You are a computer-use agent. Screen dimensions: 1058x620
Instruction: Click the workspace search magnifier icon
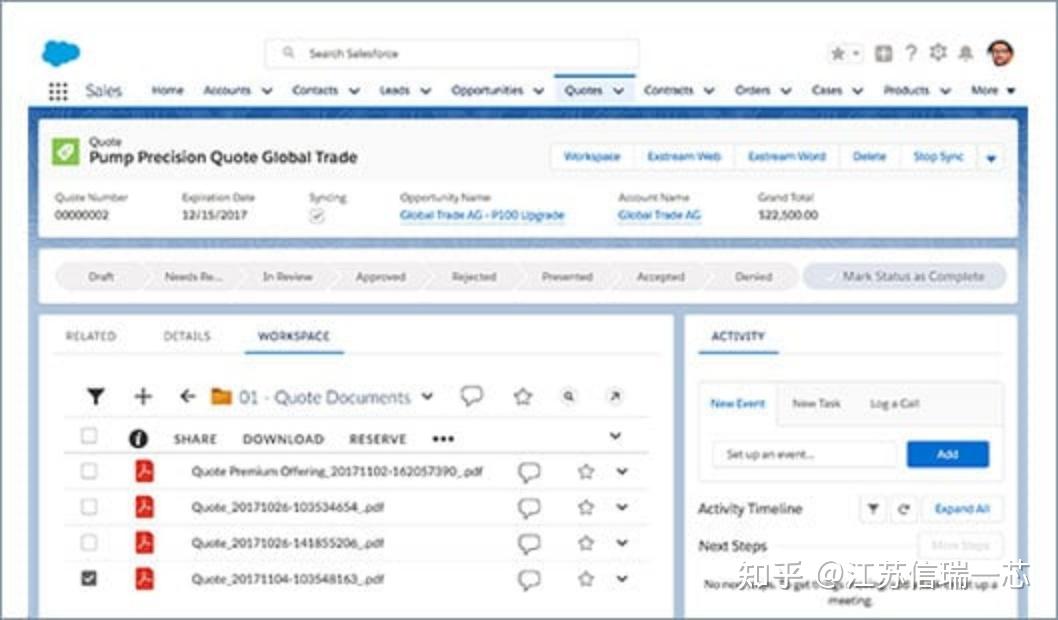click(569, 396)
